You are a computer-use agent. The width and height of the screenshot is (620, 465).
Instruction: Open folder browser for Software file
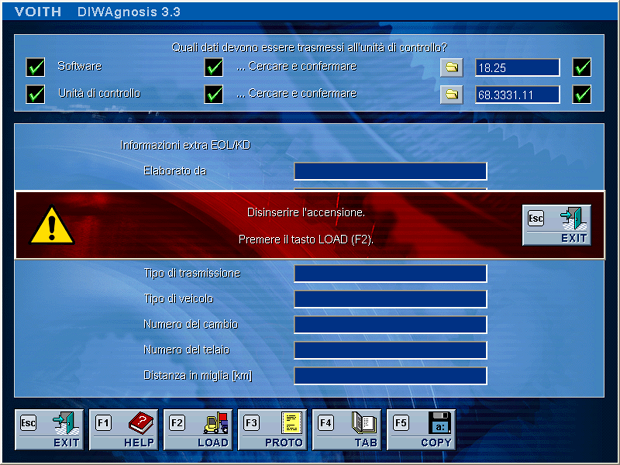pos(452,67)
